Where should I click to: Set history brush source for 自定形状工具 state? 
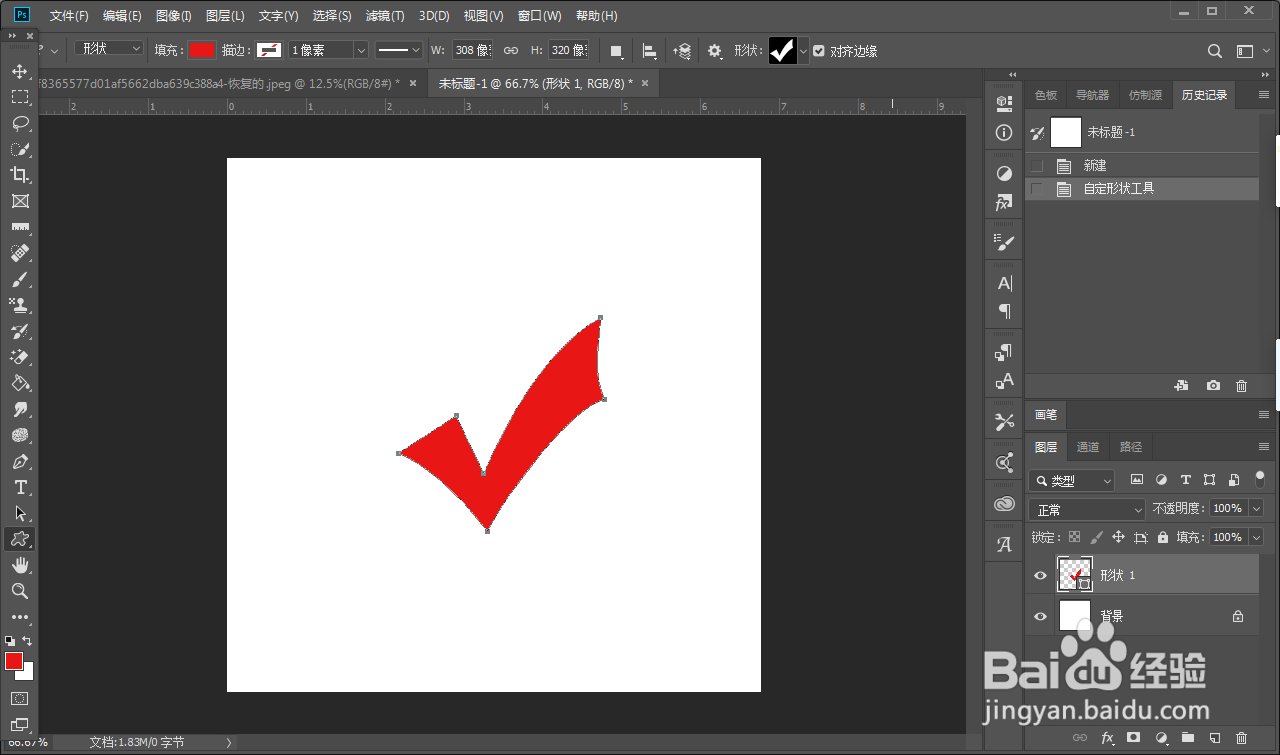(1037, 188)
